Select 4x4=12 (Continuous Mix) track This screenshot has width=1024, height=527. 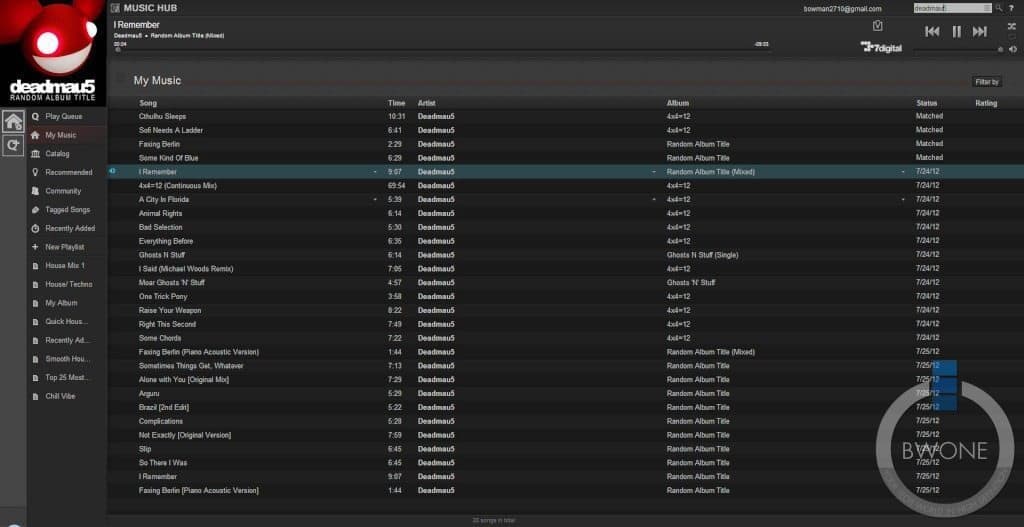[178, 185]
